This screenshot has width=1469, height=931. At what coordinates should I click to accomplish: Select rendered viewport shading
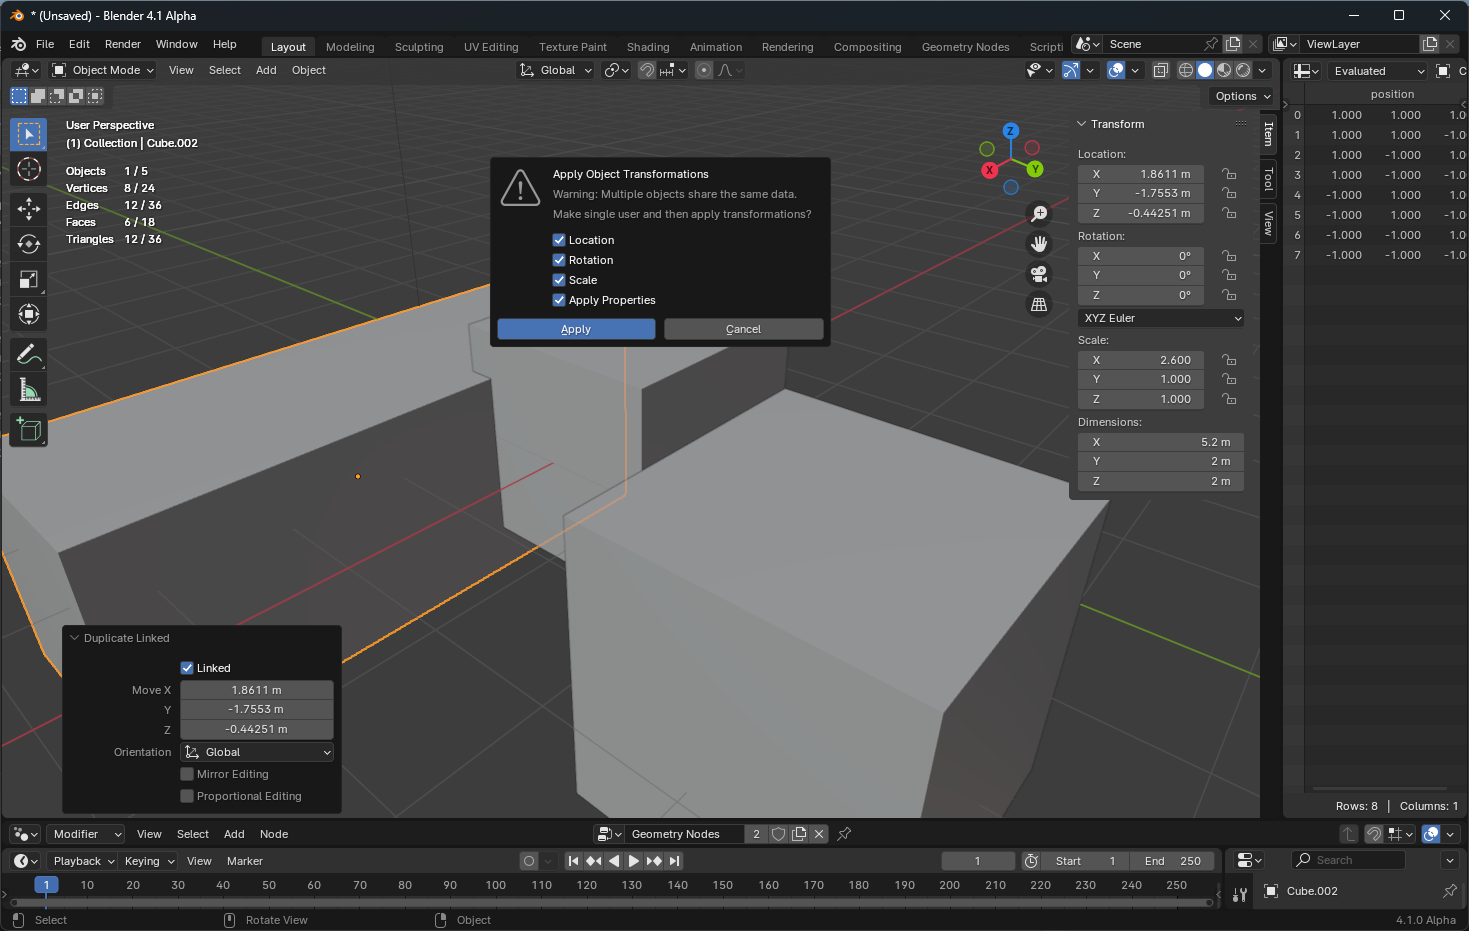pos(1243,70)
